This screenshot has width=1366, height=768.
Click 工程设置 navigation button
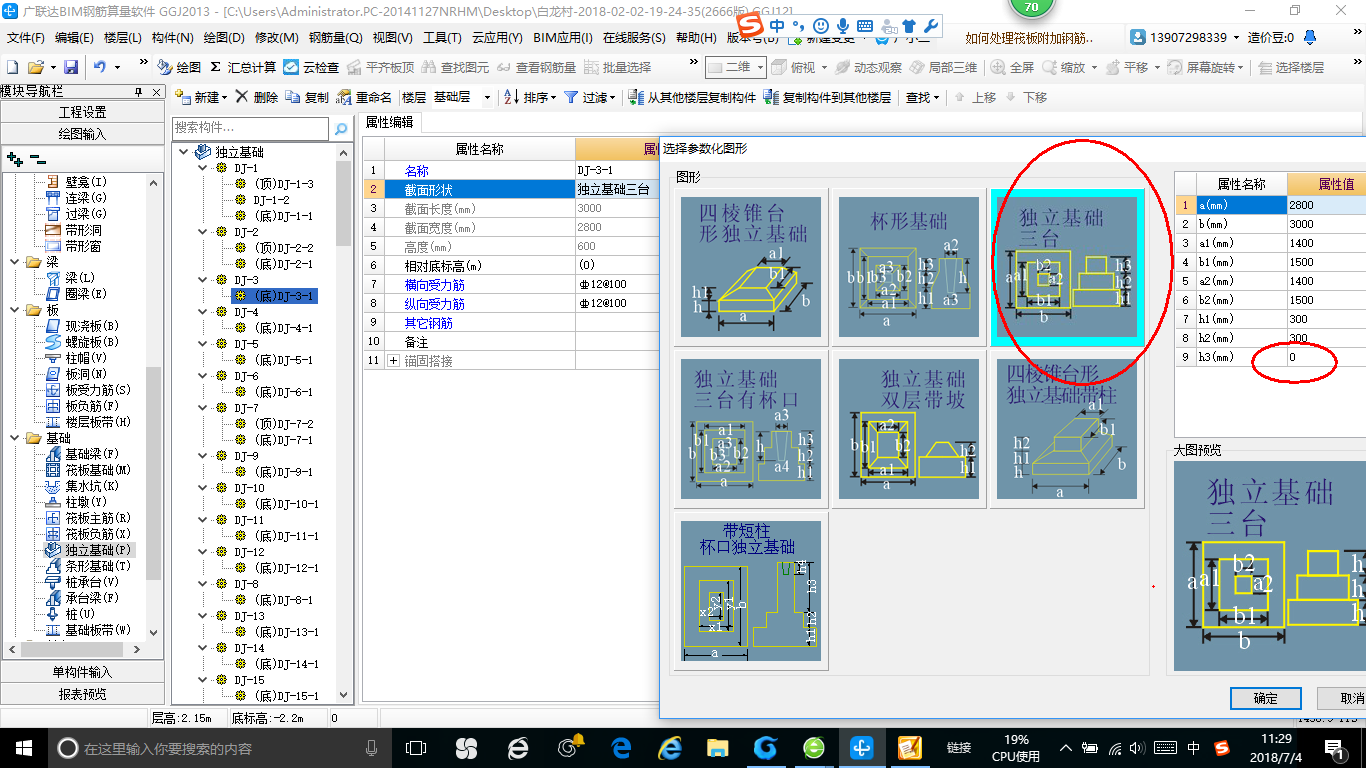[x=83, y=112]
